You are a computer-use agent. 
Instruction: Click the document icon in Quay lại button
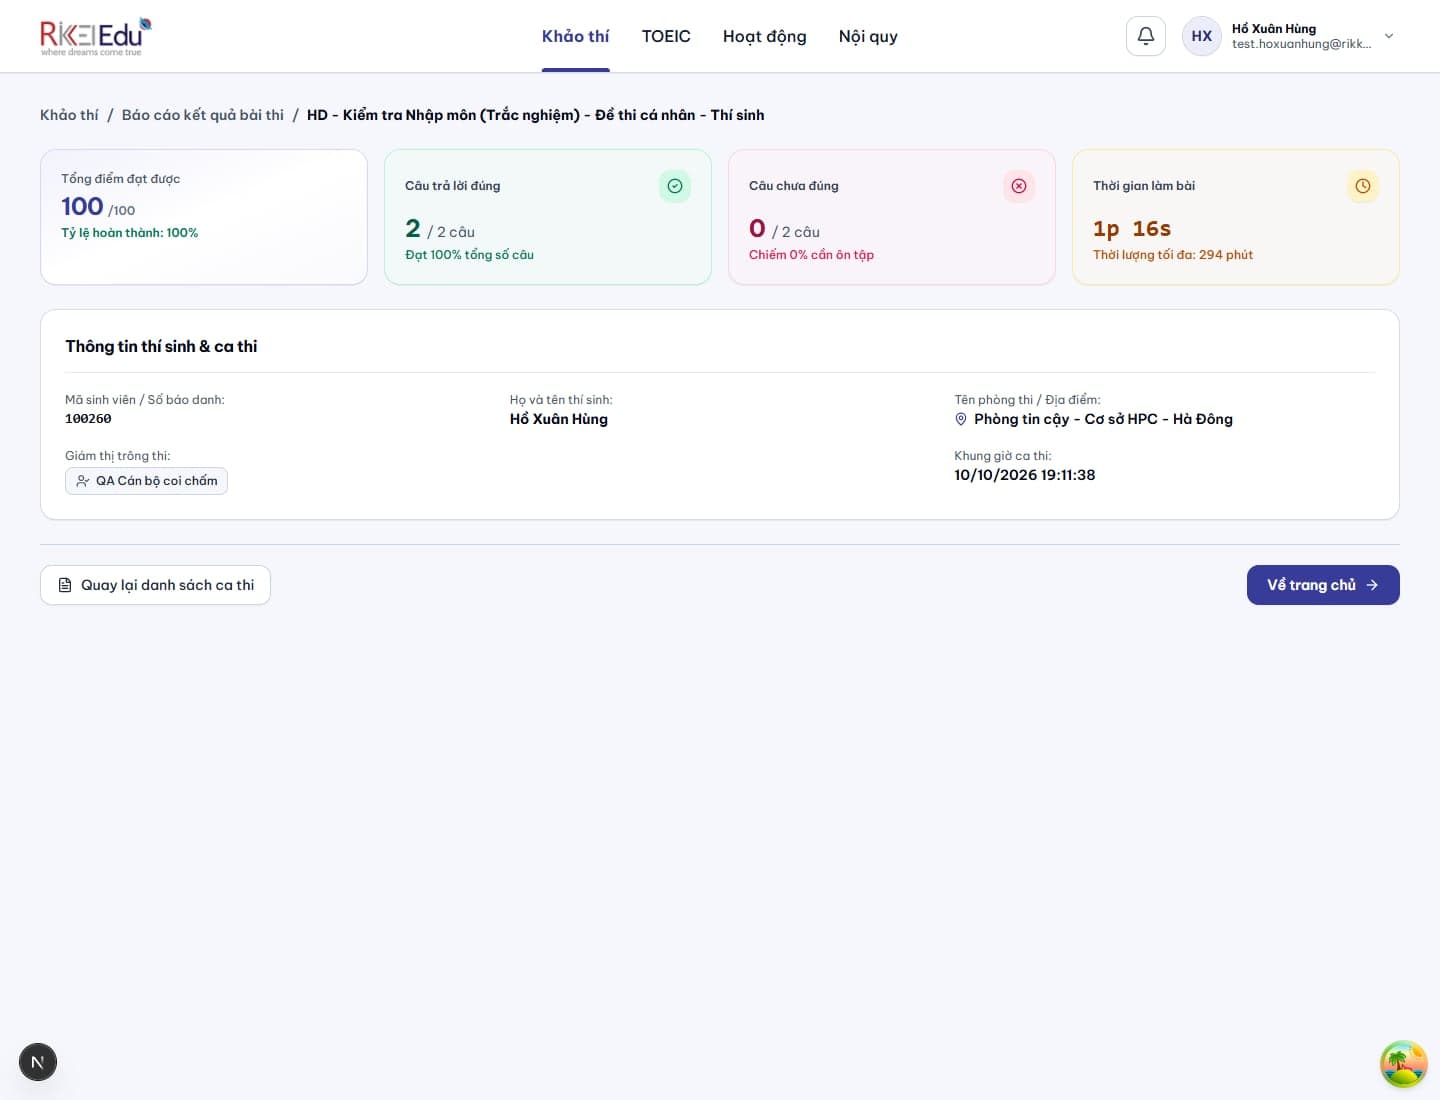(x=65, y=585)
